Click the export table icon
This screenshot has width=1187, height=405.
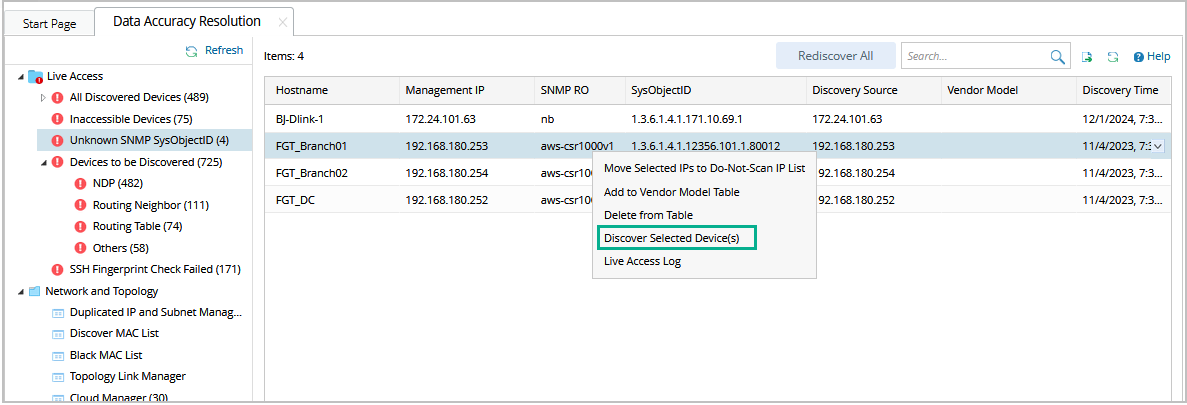click(x=1087, y=57)
